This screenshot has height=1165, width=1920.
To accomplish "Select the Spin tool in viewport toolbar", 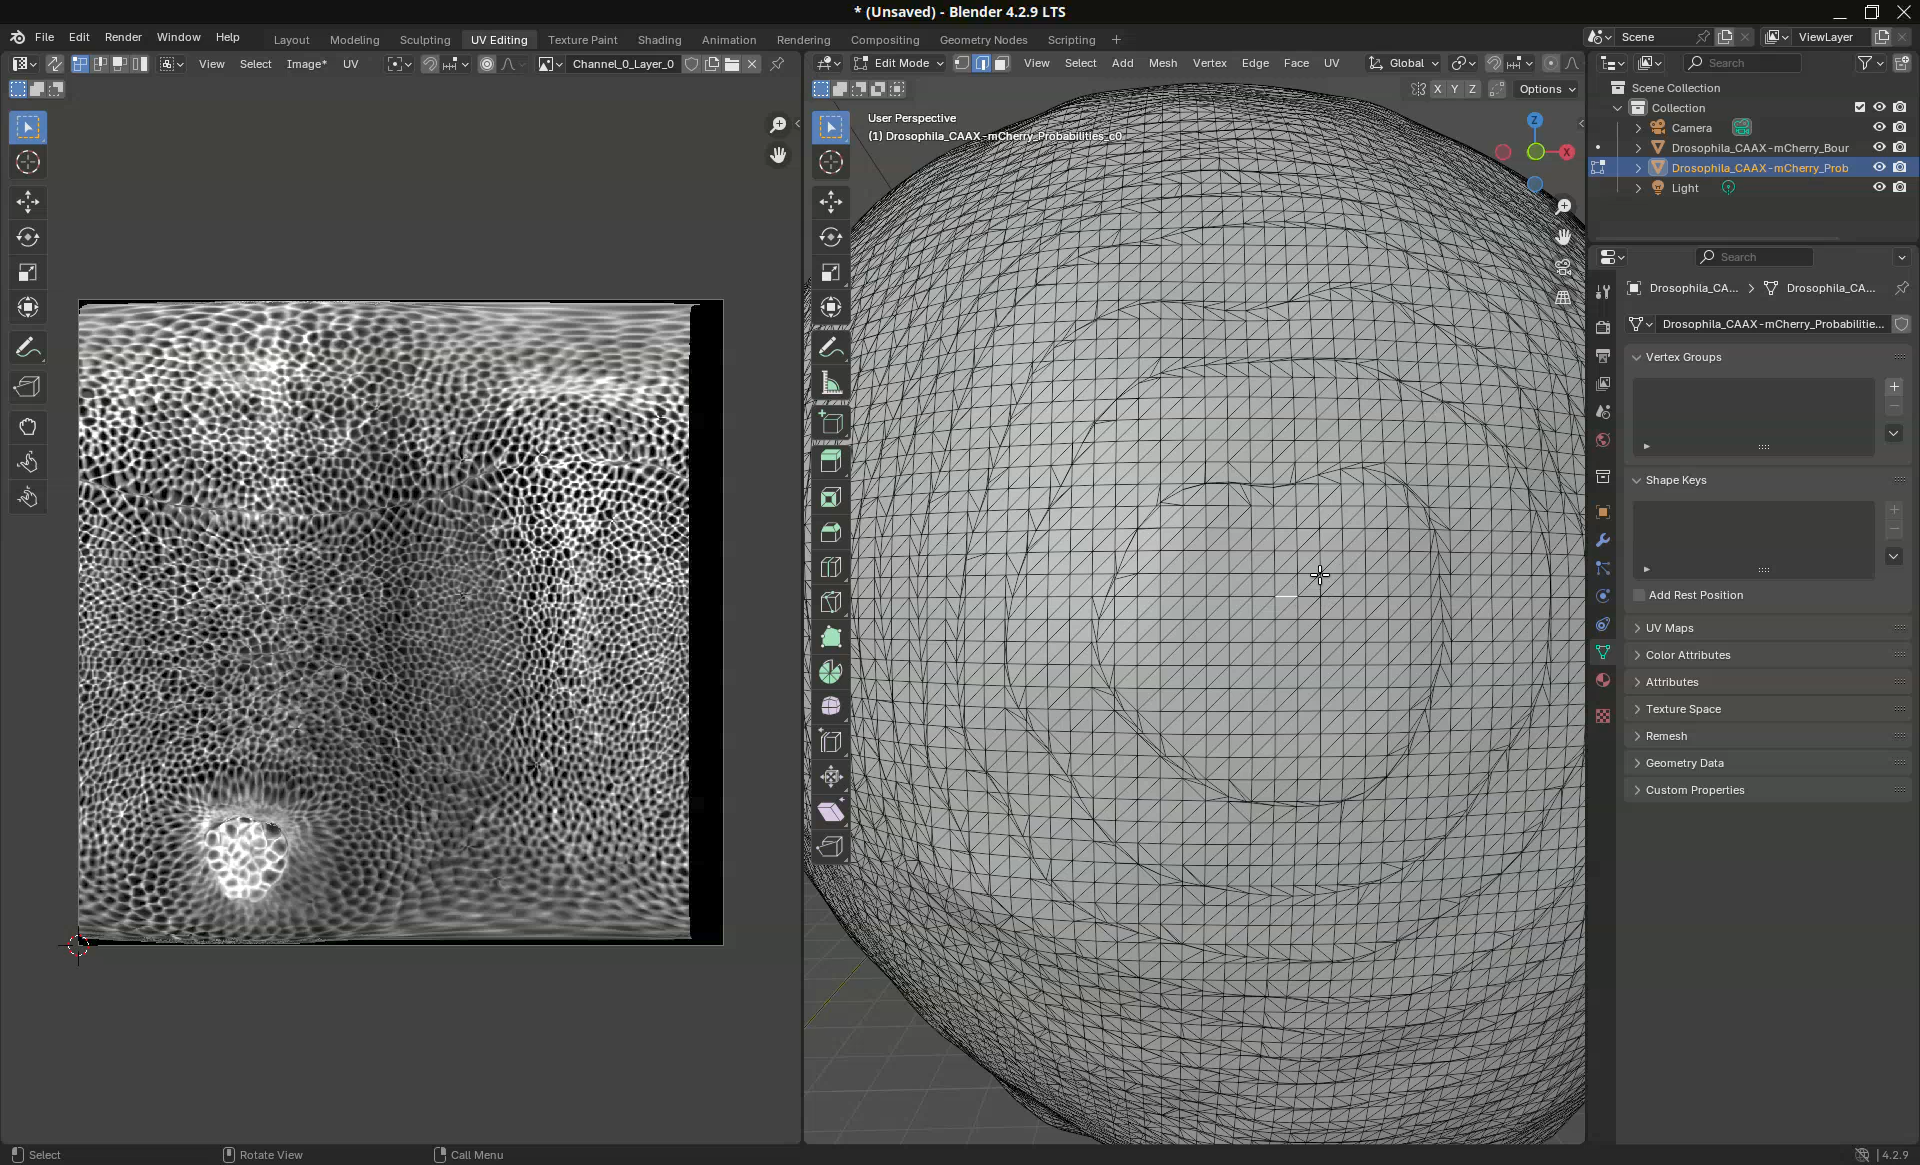I will pyautogui.click(x=830, y=672).
